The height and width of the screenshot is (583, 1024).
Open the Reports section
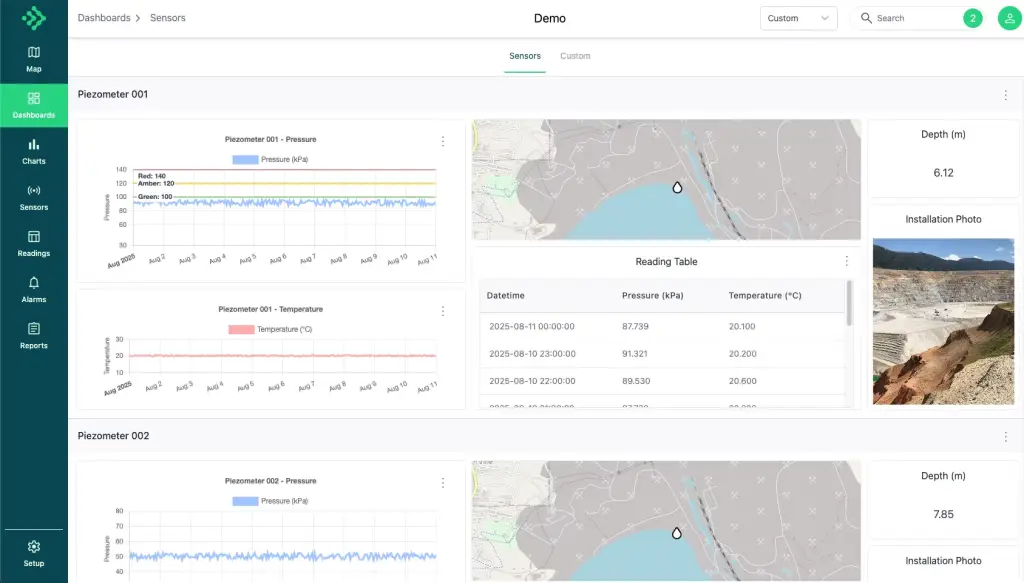point(34,336)
